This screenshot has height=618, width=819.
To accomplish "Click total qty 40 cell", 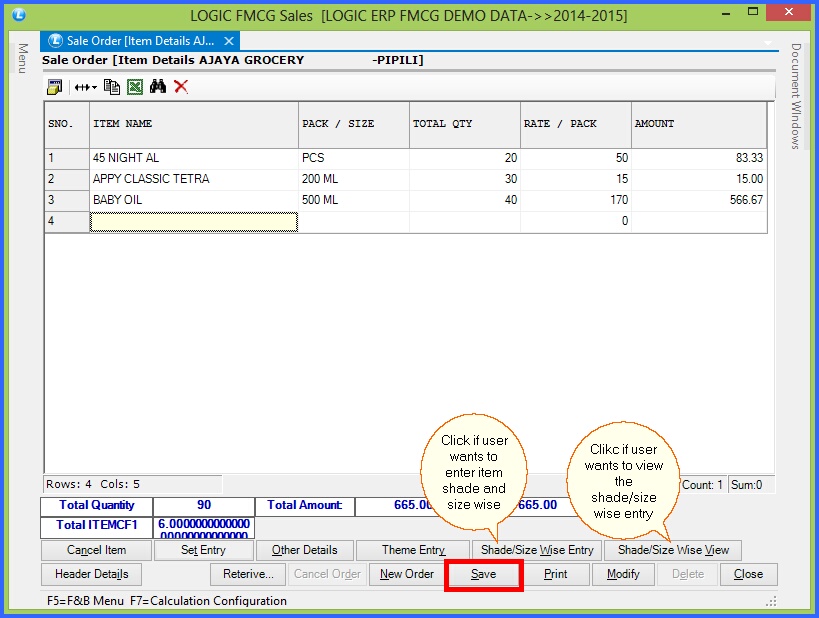I will click(465, 200).
